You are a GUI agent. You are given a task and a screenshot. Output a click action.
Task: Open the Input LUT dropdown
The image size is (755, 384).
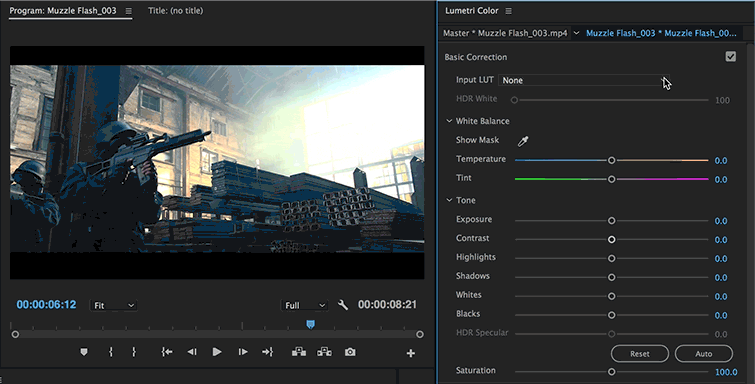[583, 80]
